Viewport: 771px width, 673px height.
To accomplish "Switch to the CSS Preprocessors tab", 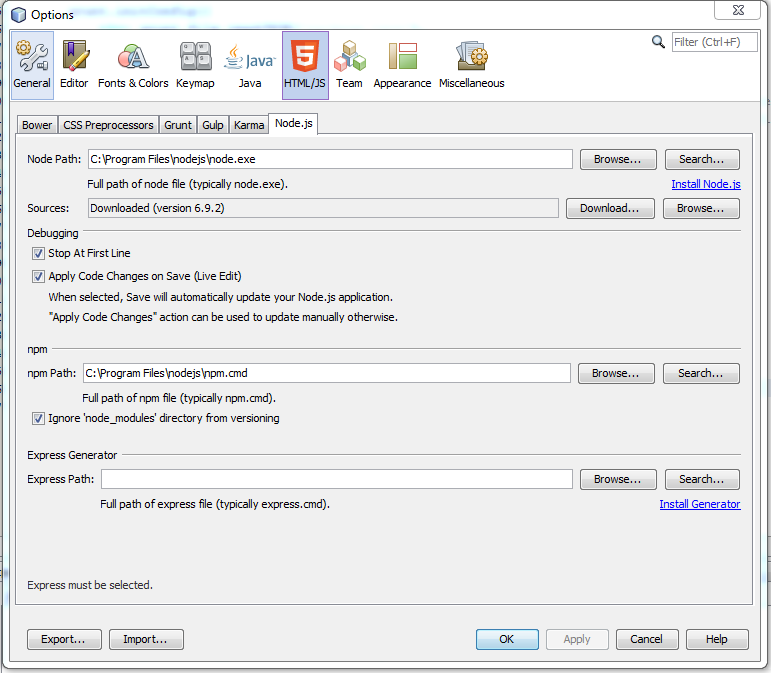I will pos(108,125).
